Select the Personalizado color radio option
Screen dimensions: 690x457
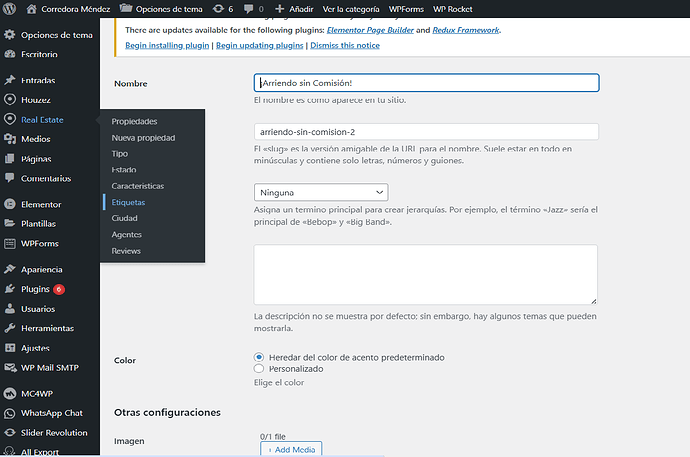point(260,369)
